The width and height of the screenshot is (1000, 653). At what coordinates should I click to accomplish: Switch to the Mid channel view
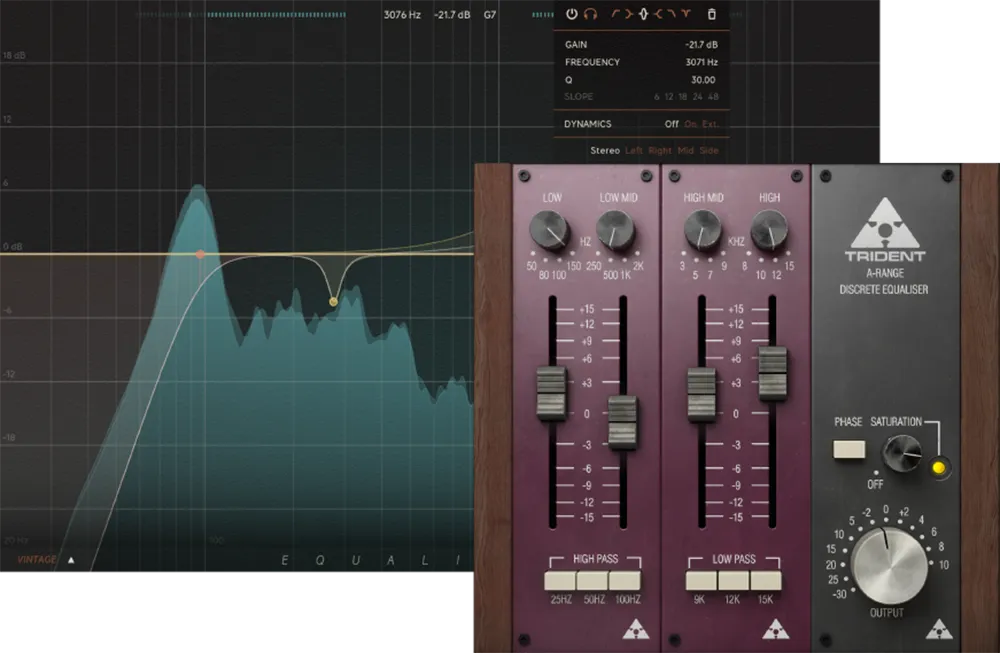[x=688, y=149]
